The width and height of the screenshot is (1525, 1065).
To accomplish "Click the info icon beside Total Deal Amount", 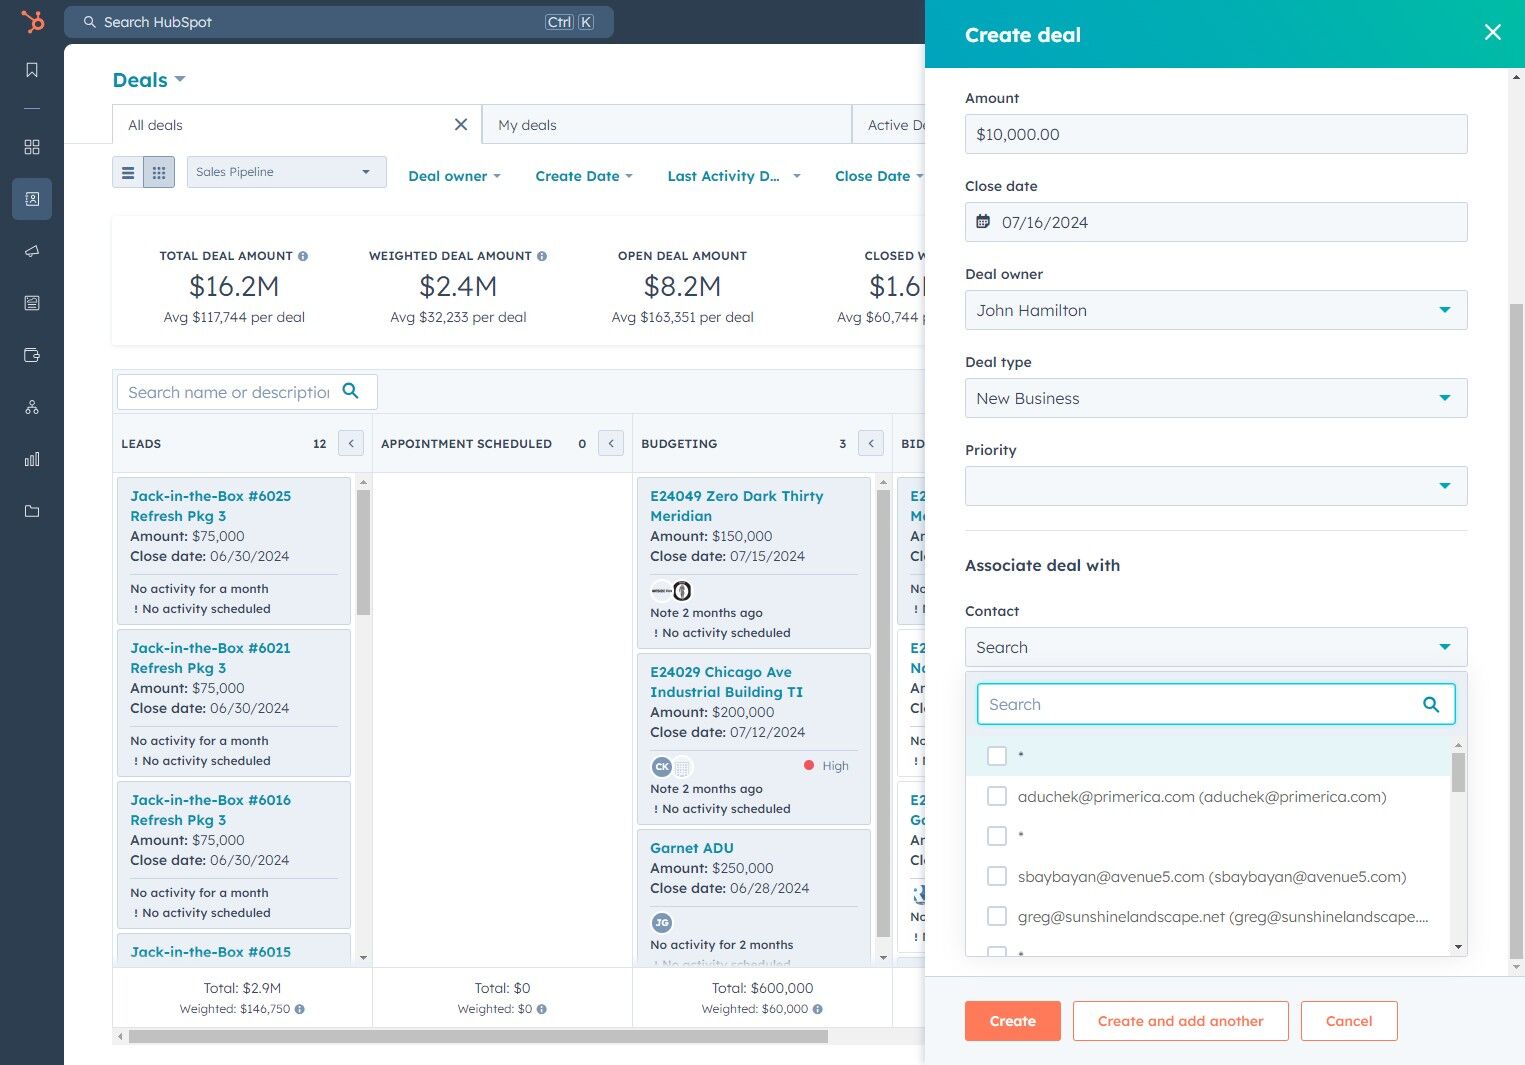I will [303, 256].
